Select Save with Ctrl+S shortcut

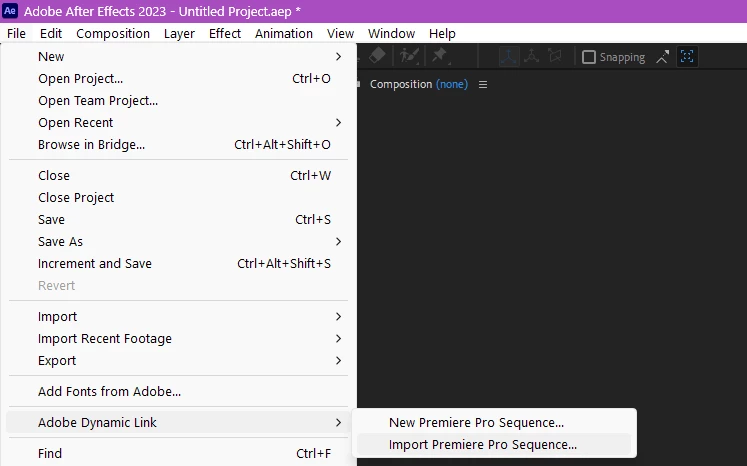178,219
